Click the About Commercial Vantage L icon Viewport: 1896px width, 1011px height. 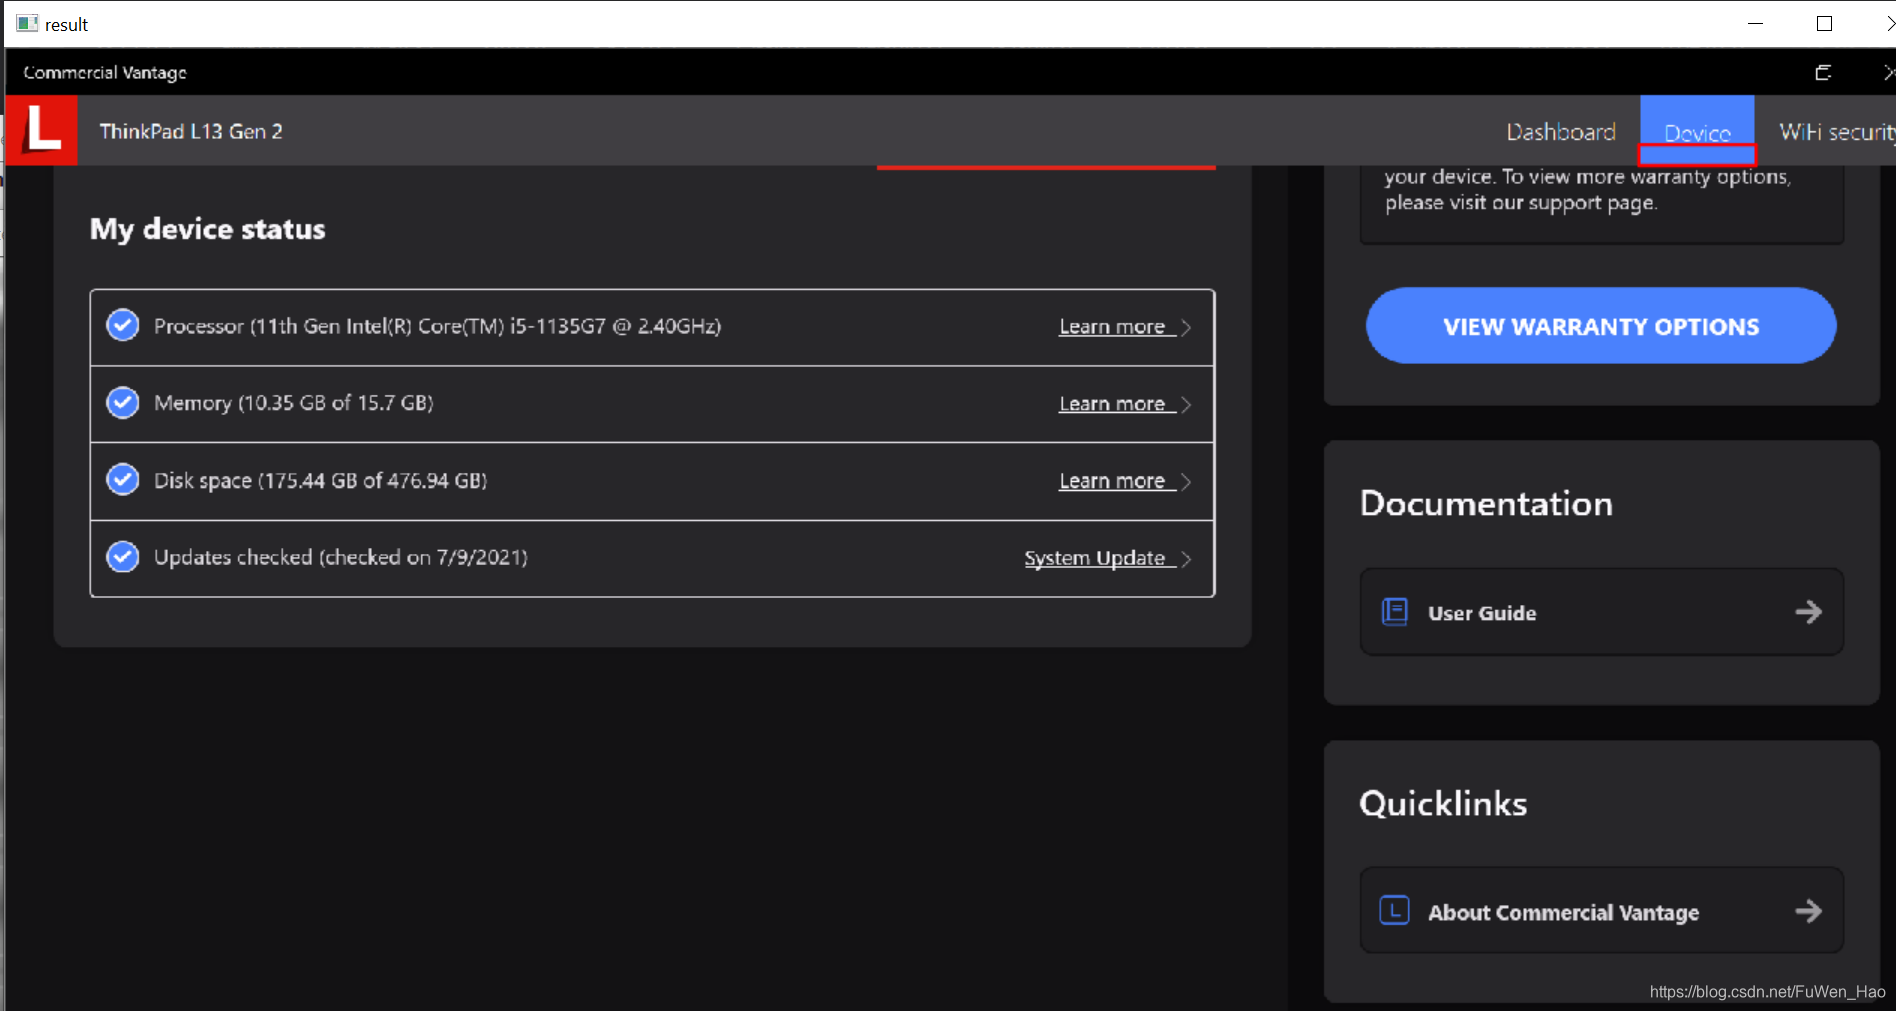(1394, 910)
